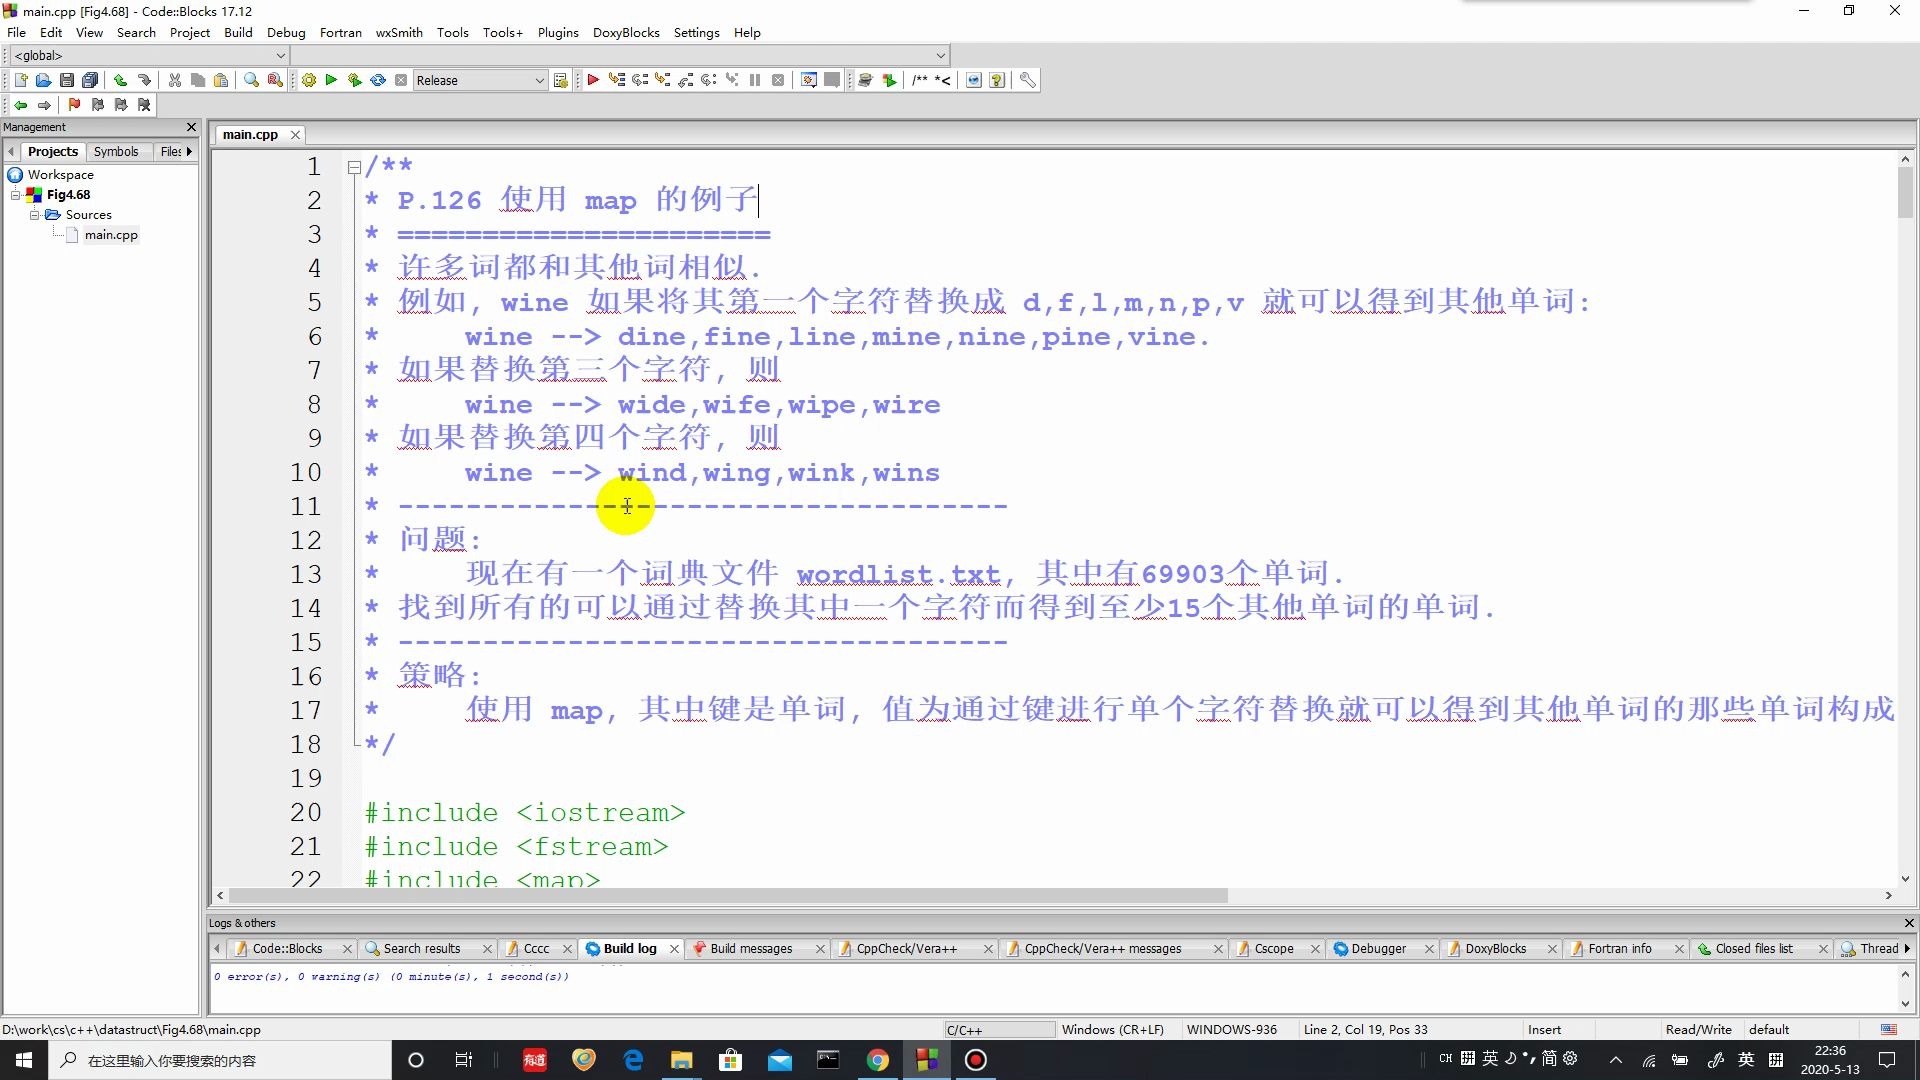Click the Save file icon

click(x=66, y=80)
